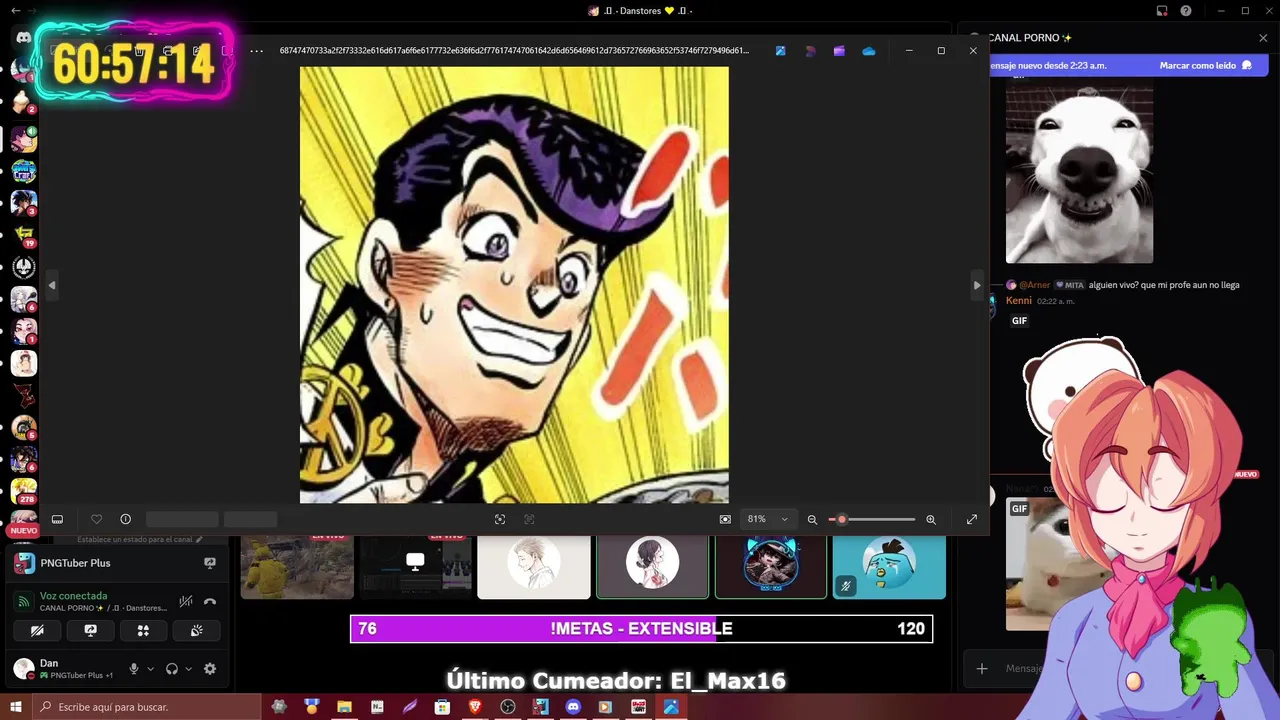
Task: Open the soundboard in the voice panel
Action: tap(196, 631)
